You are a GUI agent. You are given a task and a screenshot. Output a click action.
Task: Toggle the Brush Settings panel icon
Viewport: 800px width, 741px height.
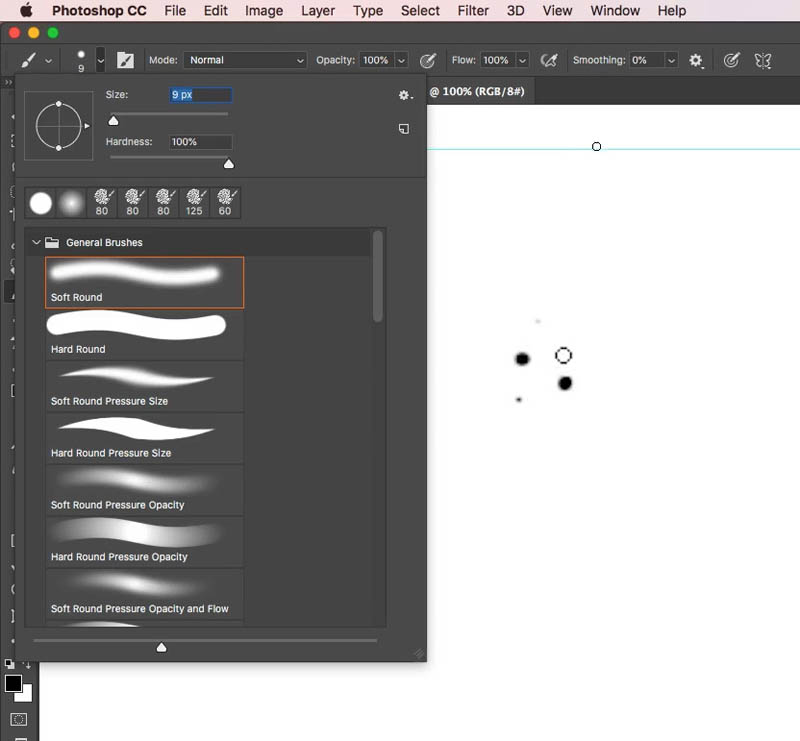click(x=126, y=60)
